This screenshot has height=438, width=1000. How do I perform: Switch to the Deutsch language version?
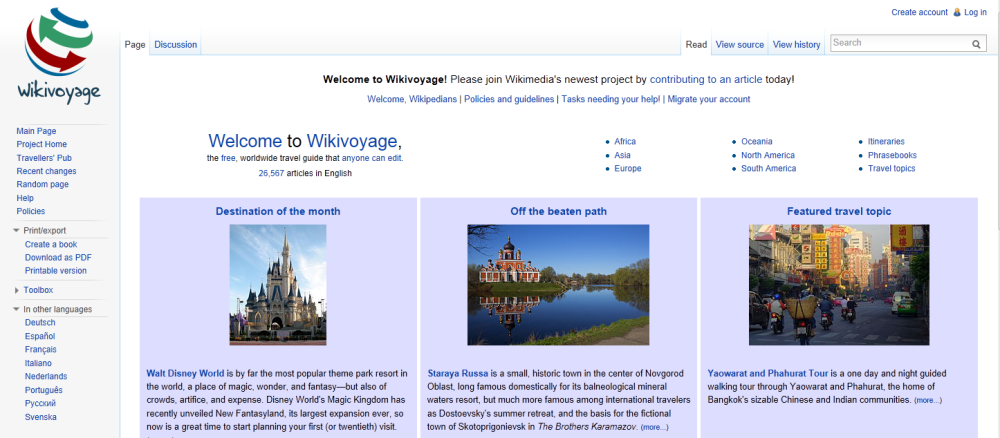pos(40,323)
